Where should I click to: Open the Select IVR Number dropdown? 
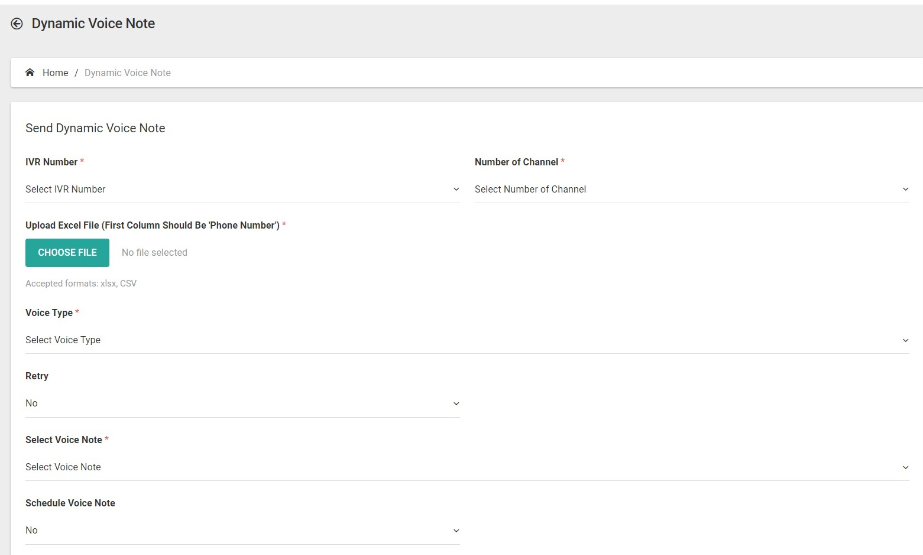tap(243, 190)
